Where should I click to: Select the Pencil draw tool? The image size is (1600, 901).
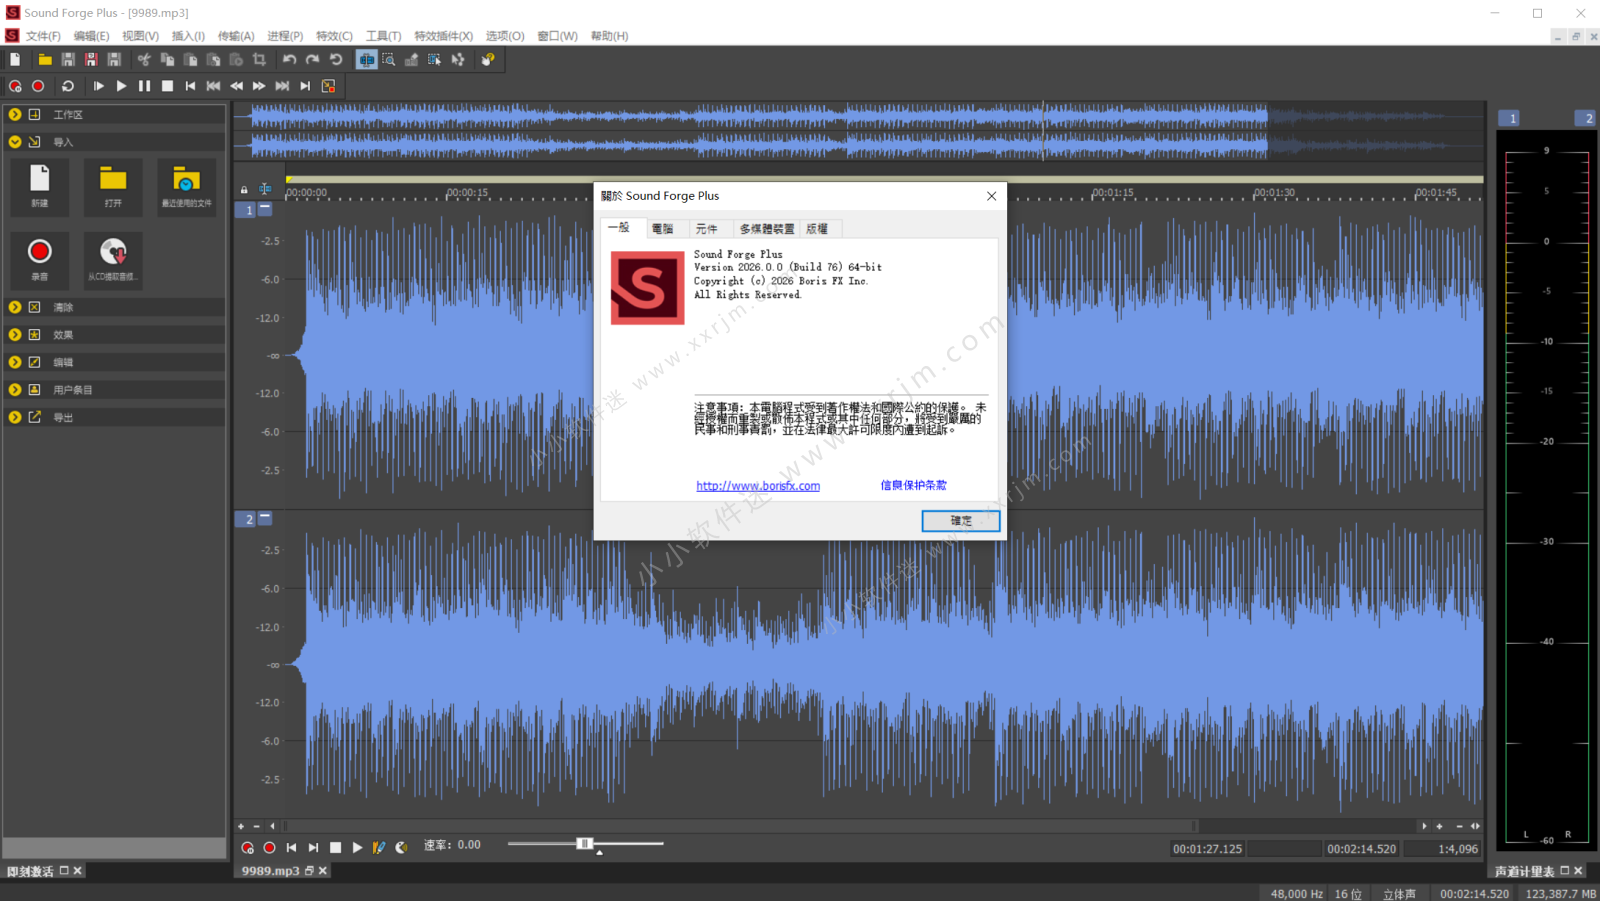(x=412, y=60)
